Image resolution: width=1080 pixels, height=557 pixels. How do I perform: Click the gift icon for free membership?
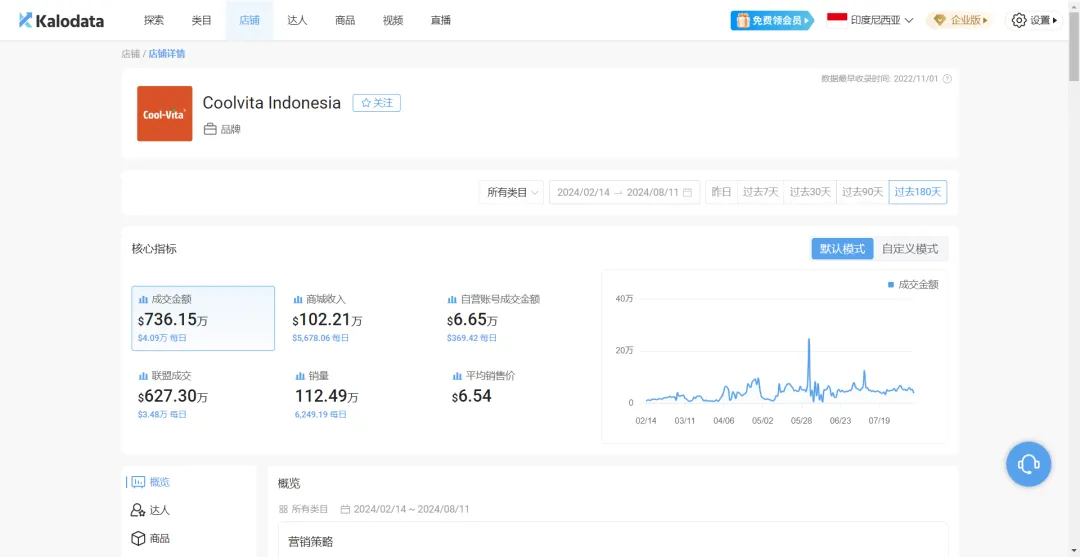(742, 20)
